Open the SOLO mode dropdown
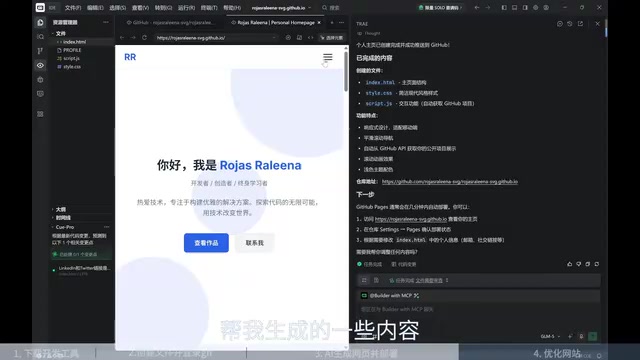The image size is (640, 360). (441, 8)
